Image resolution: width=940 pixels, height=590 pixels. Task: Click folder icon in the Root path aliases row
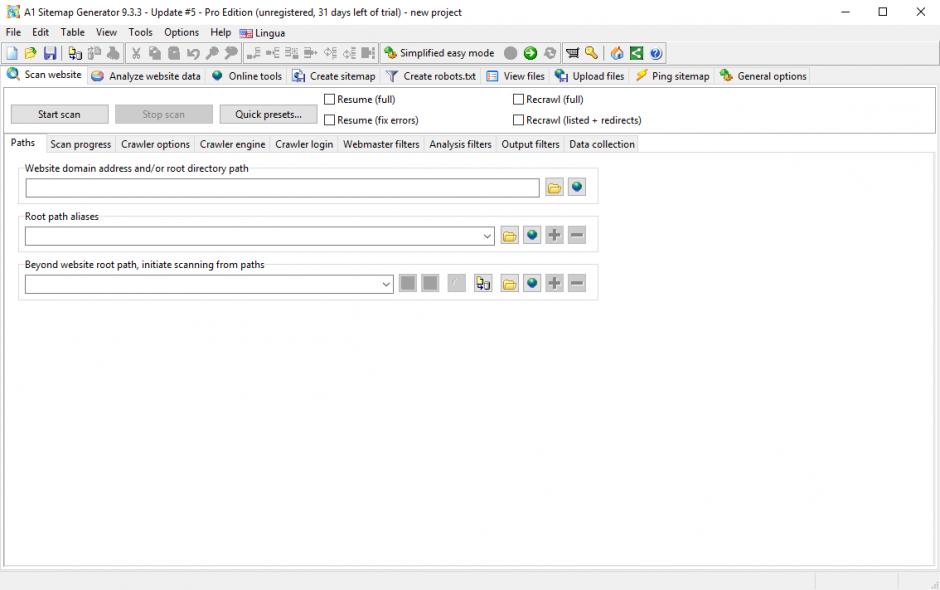pyautogui.click(x=510, y=236)
